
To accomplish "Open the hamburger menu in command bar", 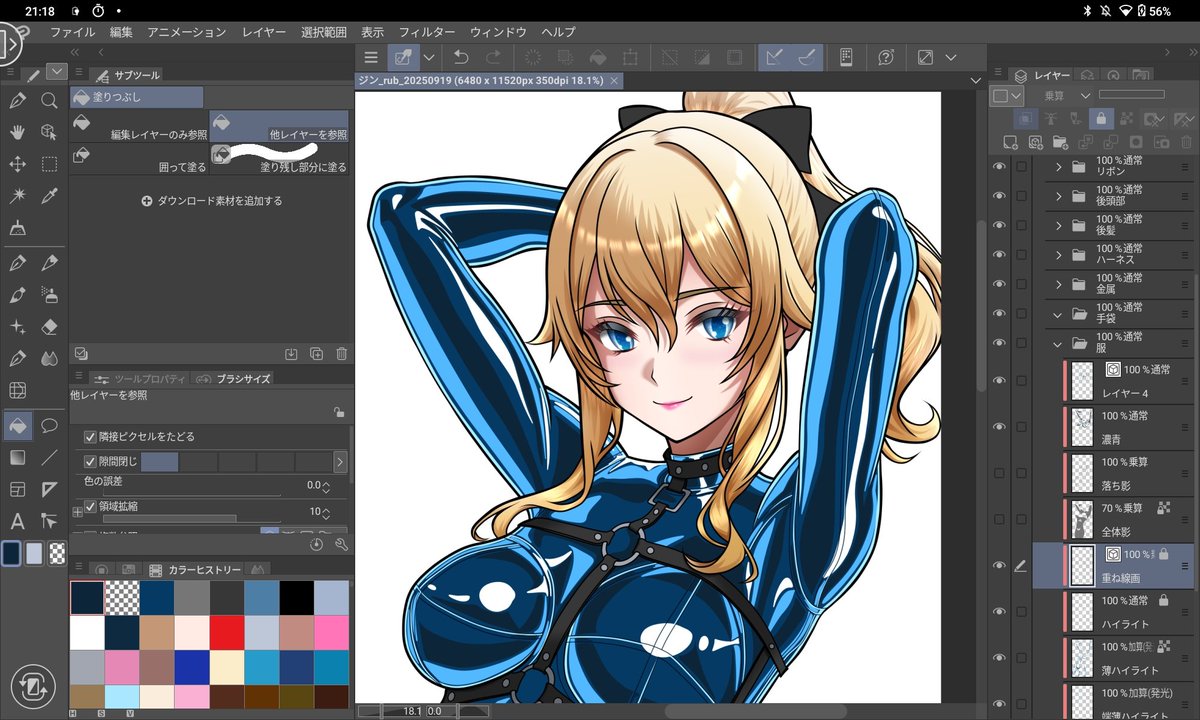I will click(x=371, y=57).
